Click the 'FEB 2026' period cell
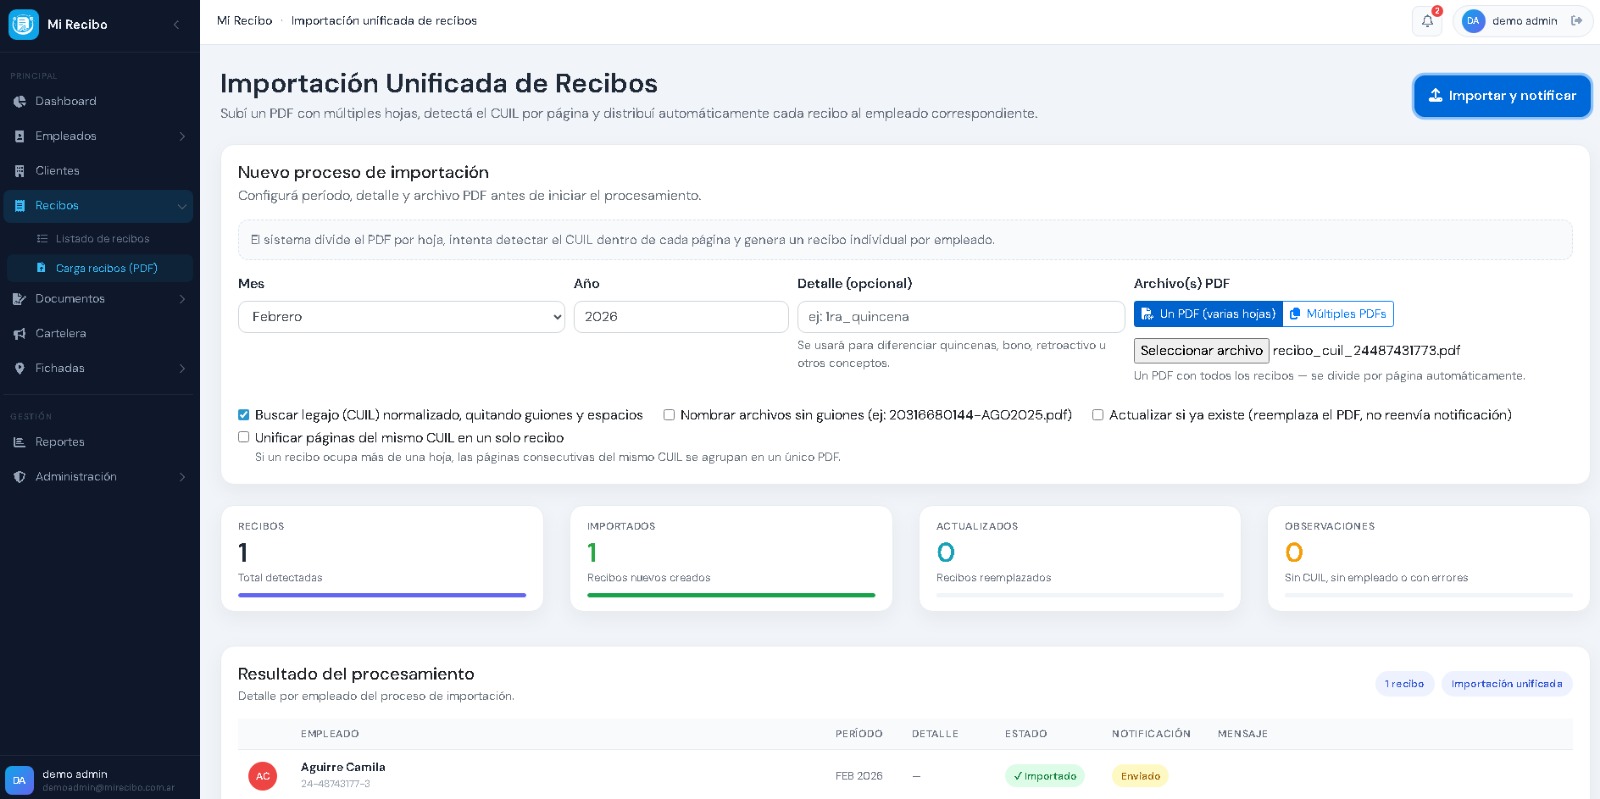Screen dimensions: 1600x799 (x=859, y=776)
